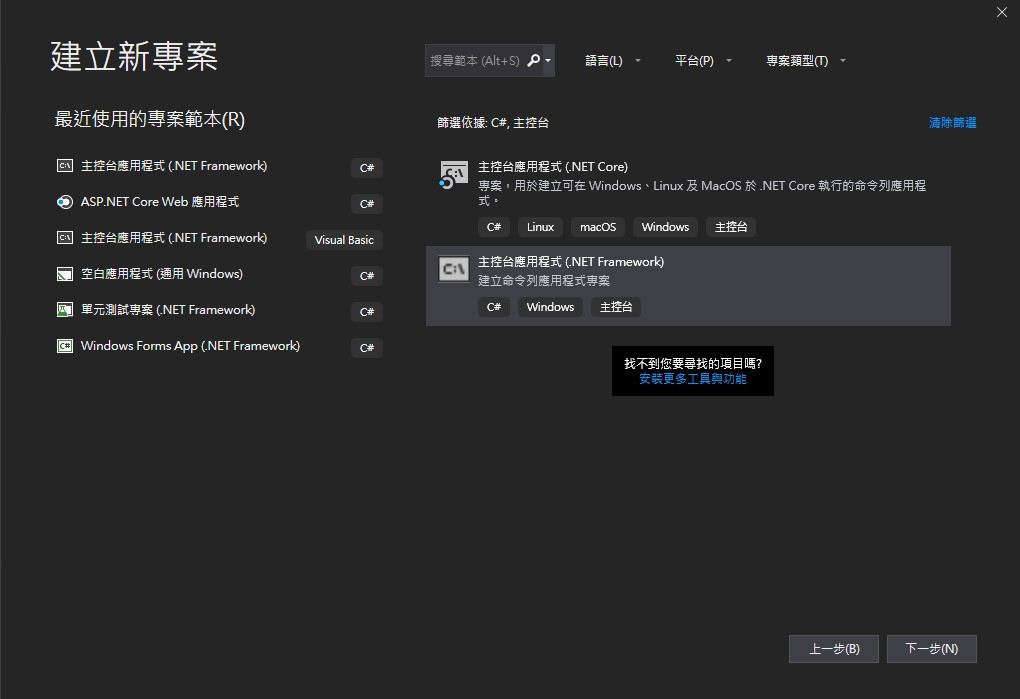Click the C# tag of the .NET Core template
Image resolution: width=1020 pixels, height=699 pixels.
tap(494, 227)
